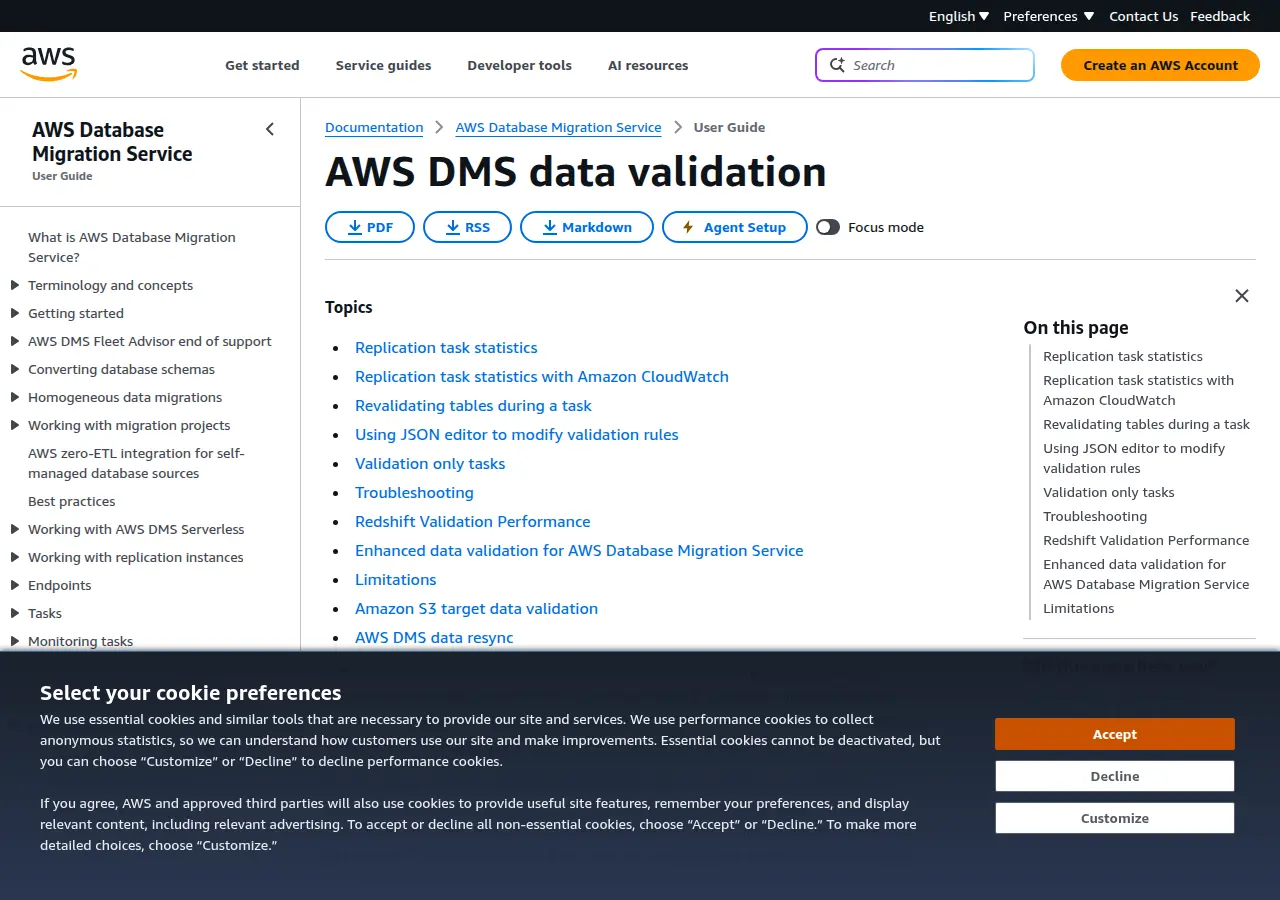This screenshot has width=1280, height=900.
Task: Expand the Getting started tree item
Action: [x=15, y=313]
